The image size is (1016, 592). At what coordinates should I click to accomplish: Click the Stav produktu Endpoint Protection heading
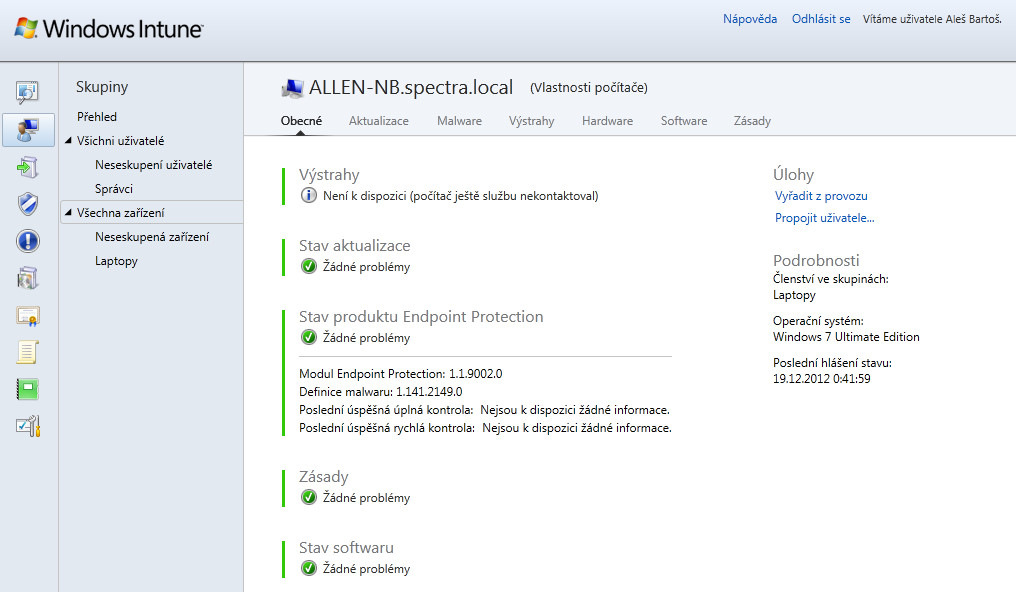point(421,316)
